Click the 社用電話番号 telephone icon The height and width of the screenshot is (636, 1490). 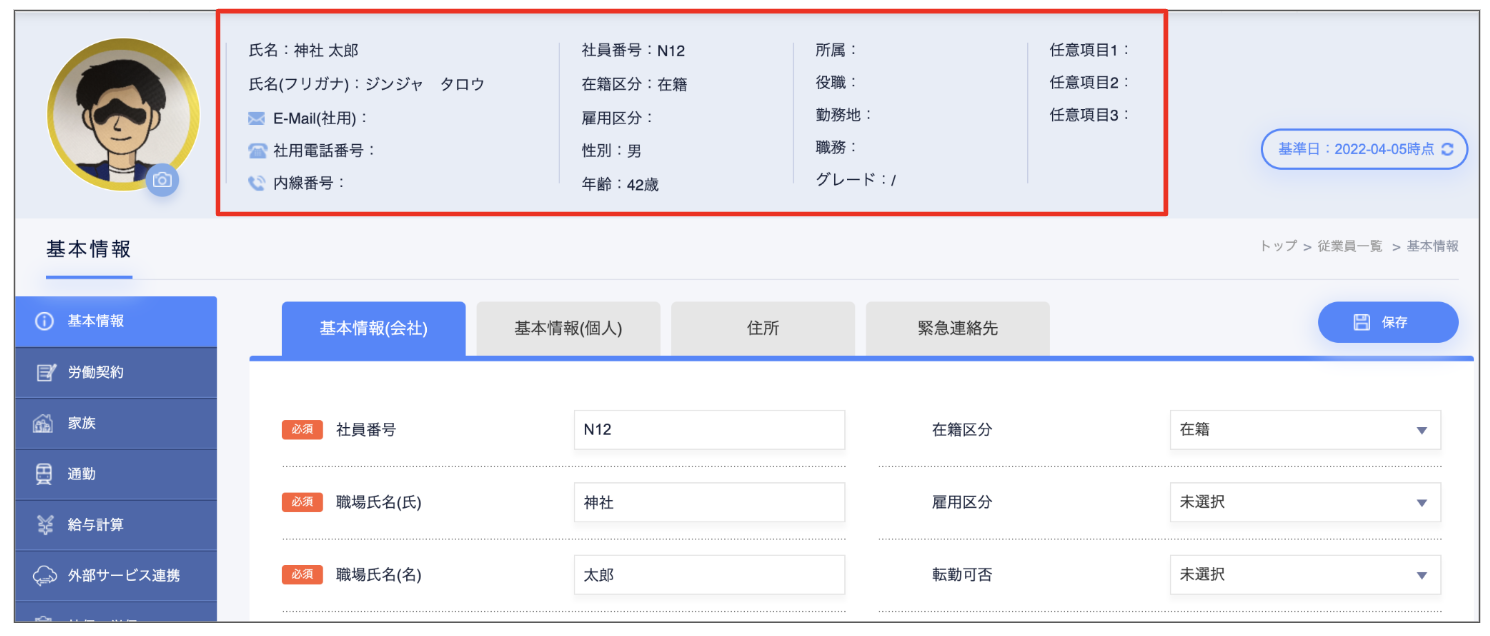click(x=257, y=151)
